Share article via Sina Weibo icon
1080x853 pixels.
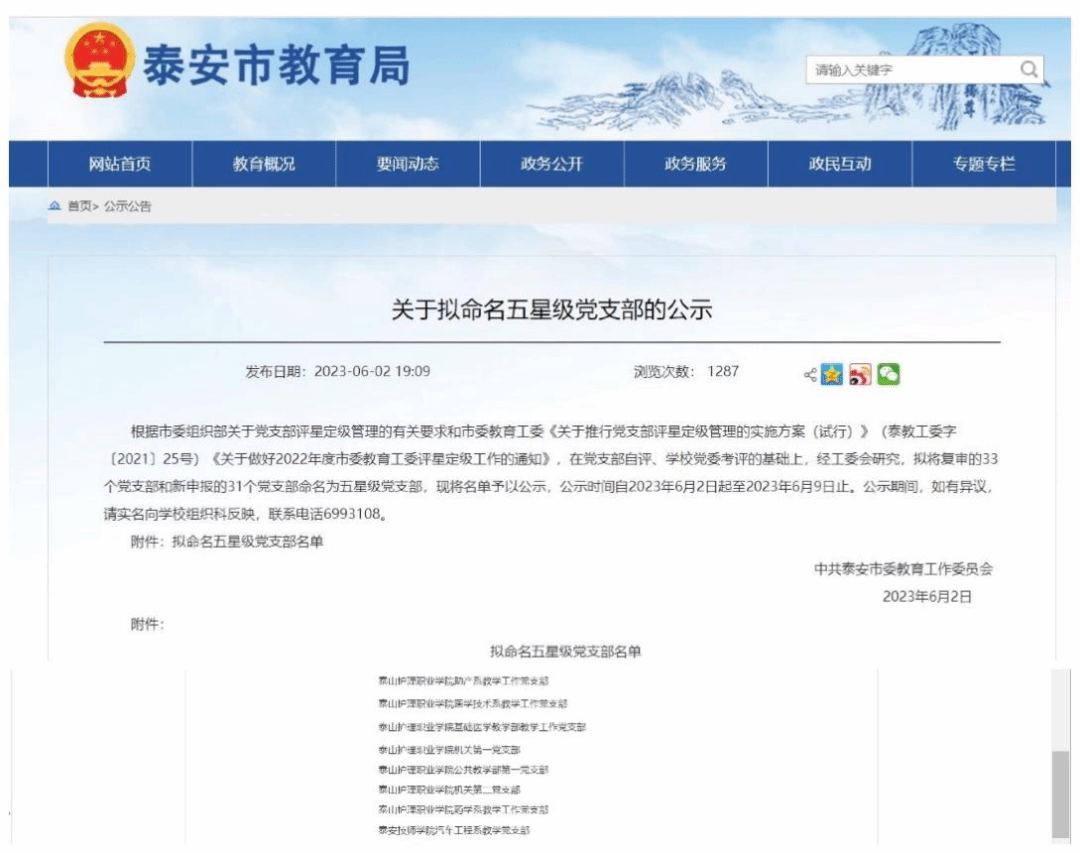coord(860,374)
